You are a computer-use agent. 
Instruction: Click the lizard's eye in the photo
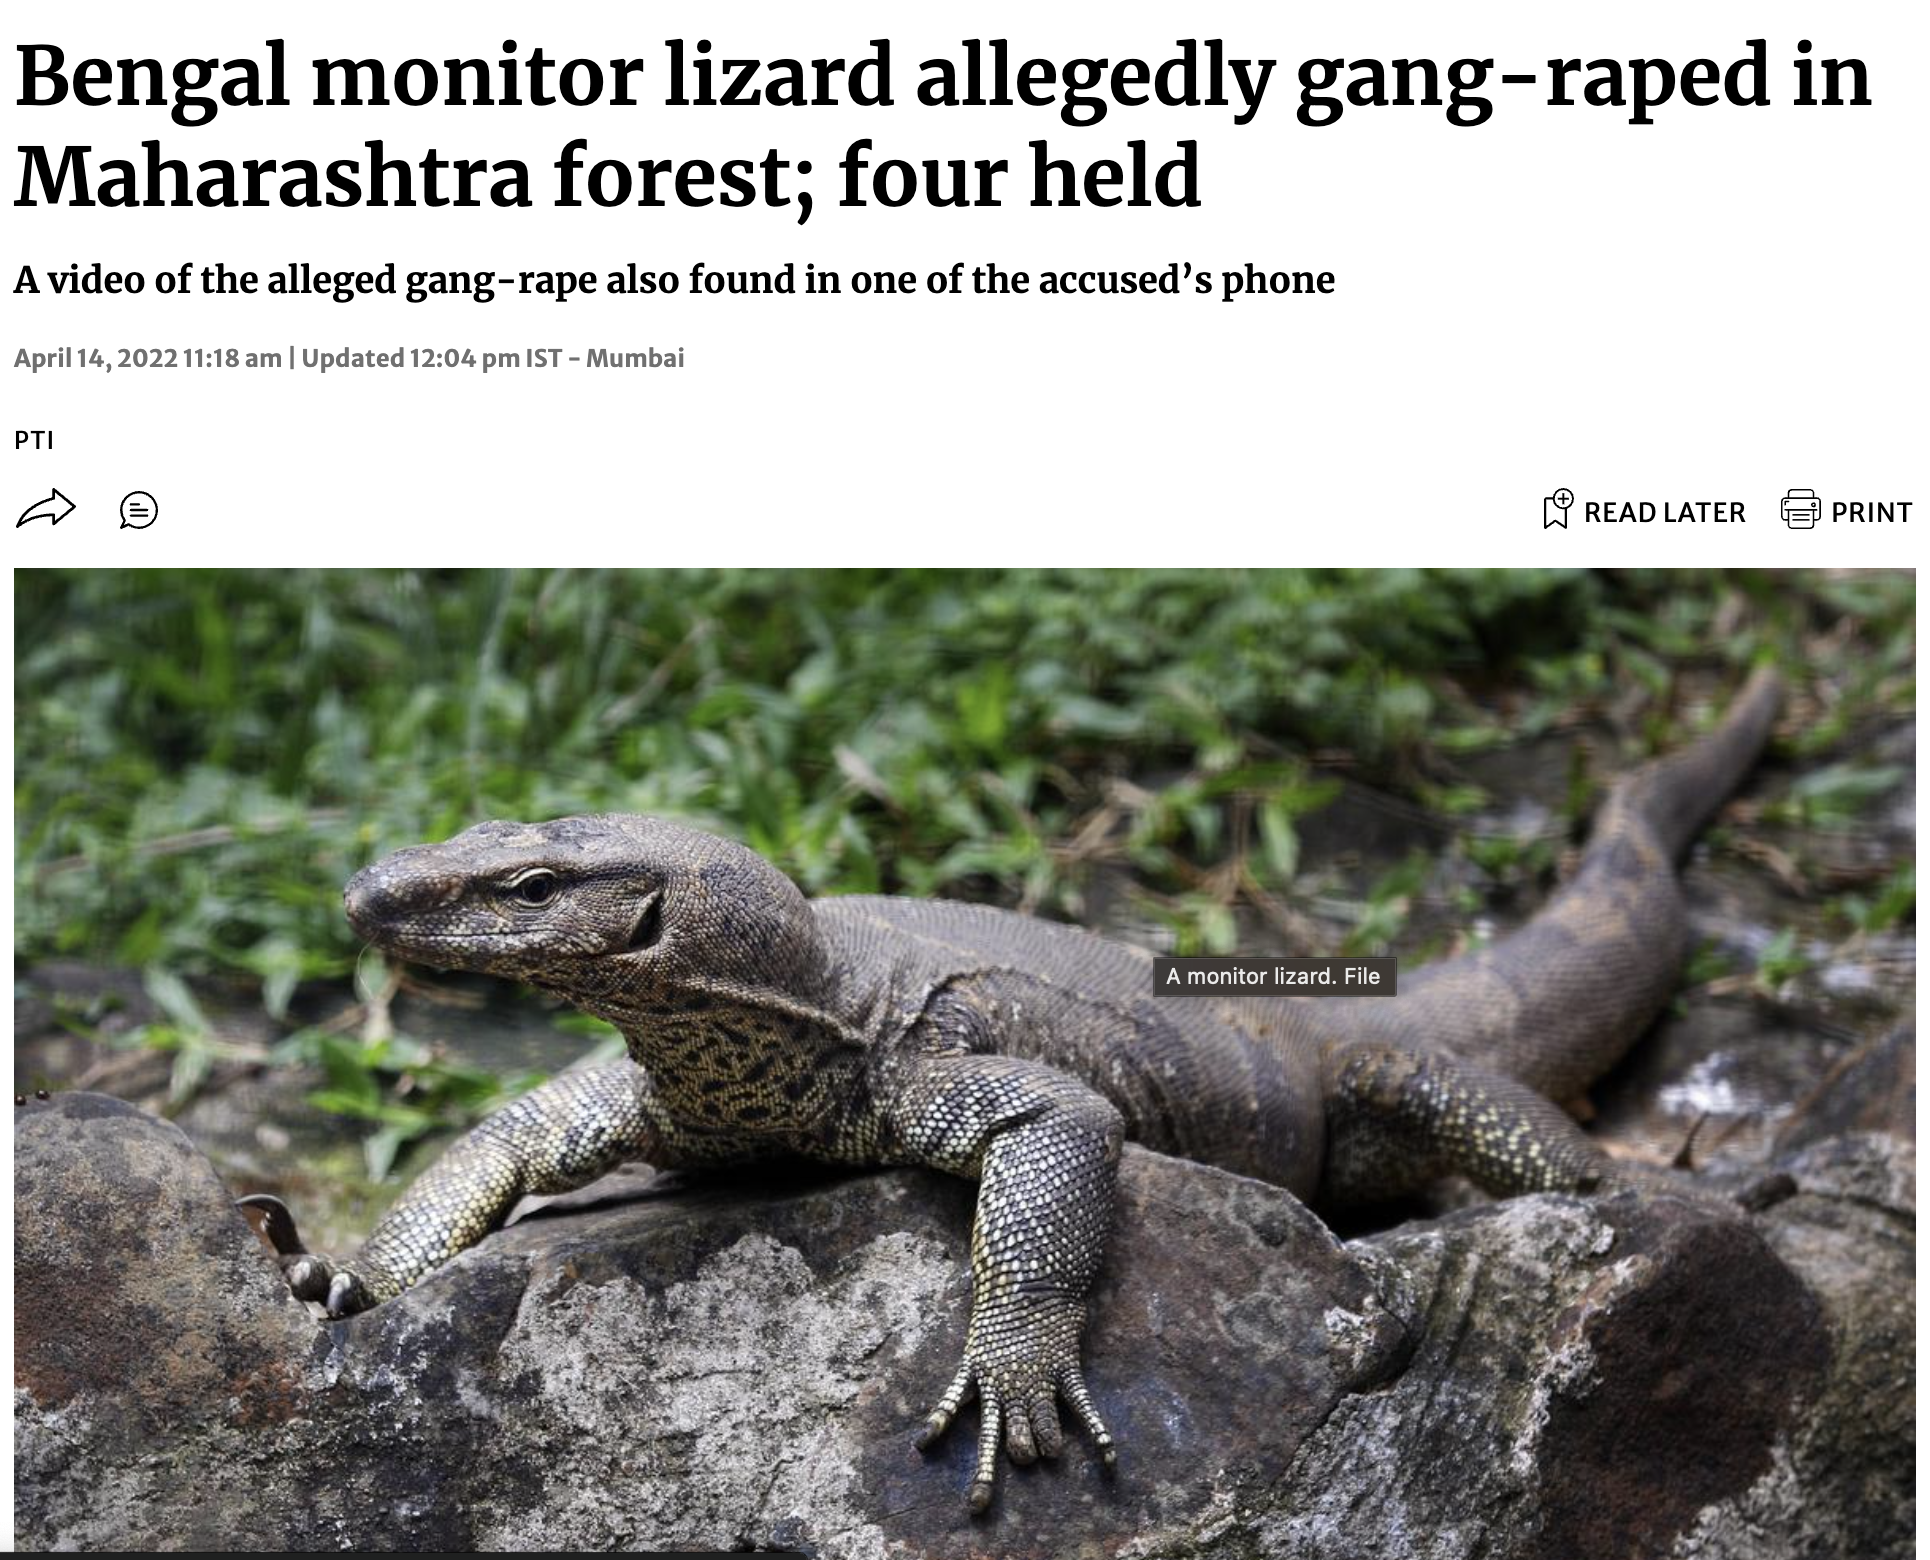click(x=536, y=887)
